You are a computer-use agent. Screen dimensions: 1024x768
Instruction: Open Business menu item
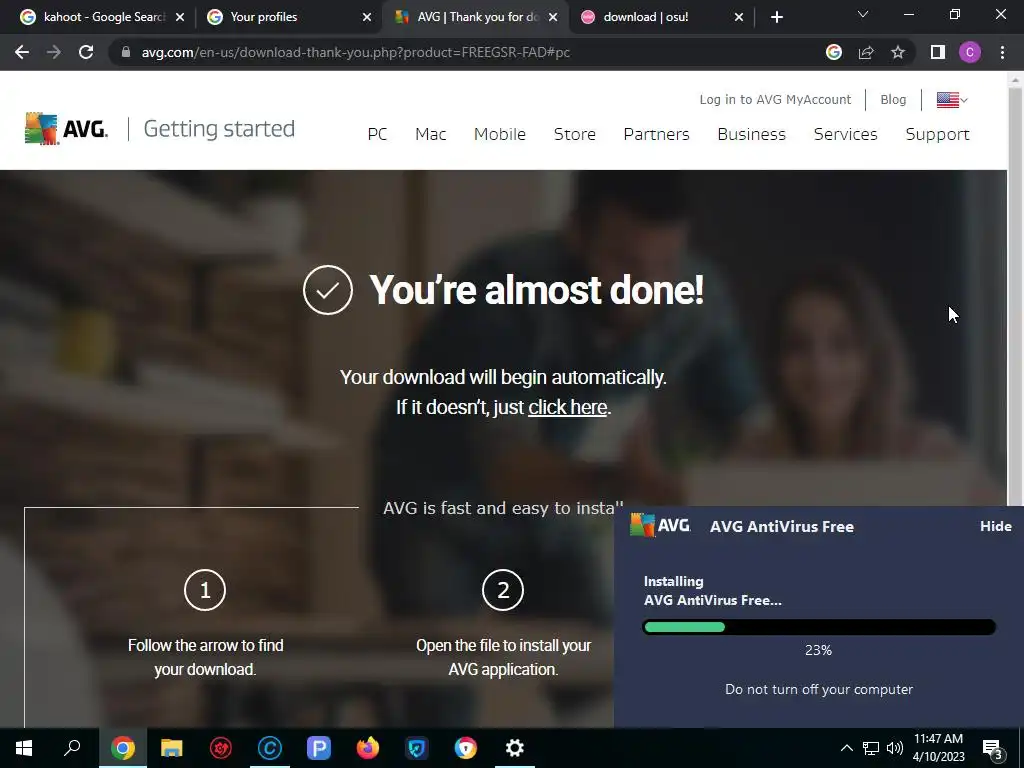752,134
